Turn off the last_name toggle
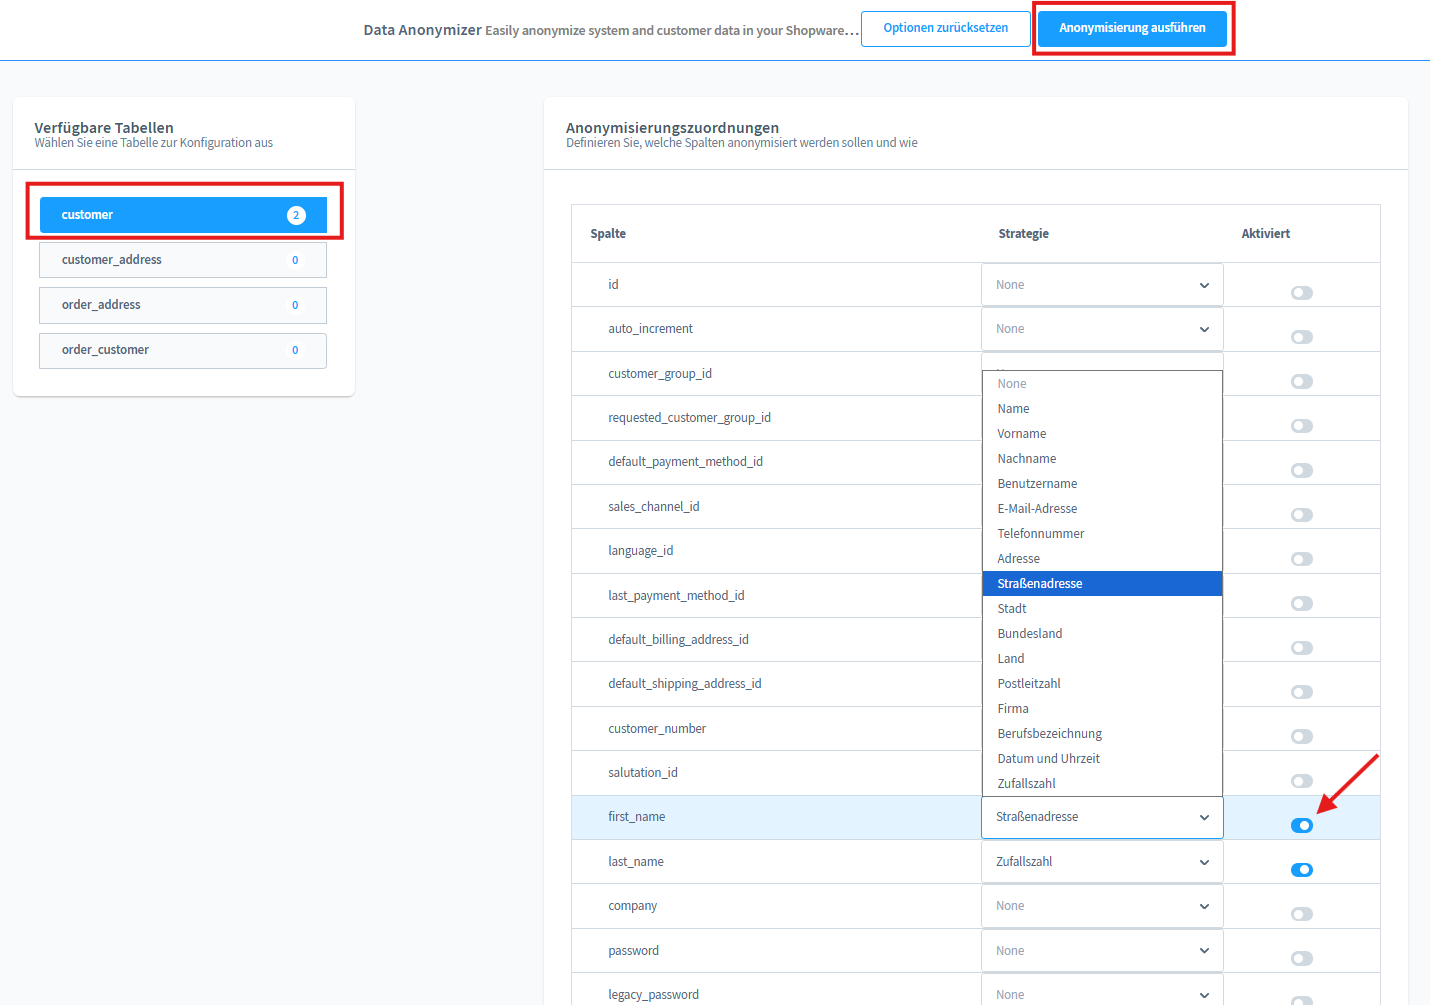The width and height of the screenshot is (1430, 1005). click(x=1301, y=870)
